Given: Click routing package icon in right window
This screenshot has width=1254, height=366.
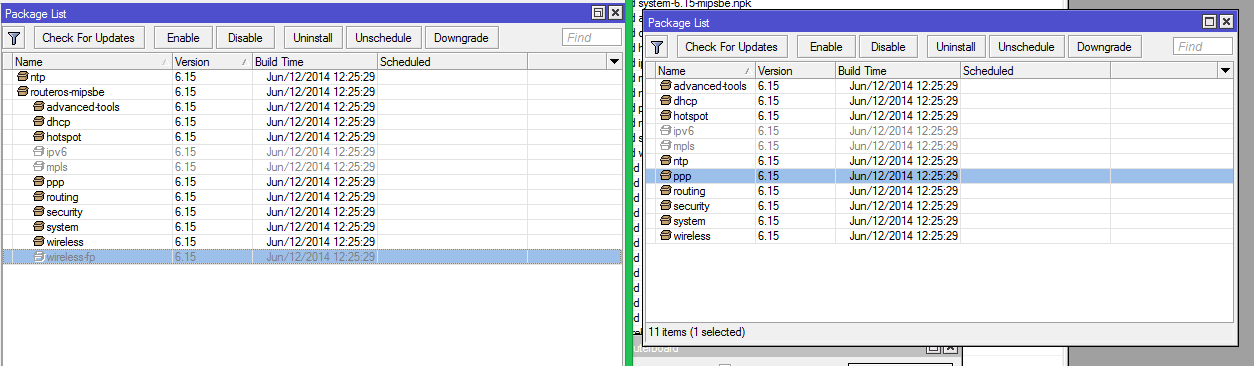Looking at the screenshot, I should 666,191.
